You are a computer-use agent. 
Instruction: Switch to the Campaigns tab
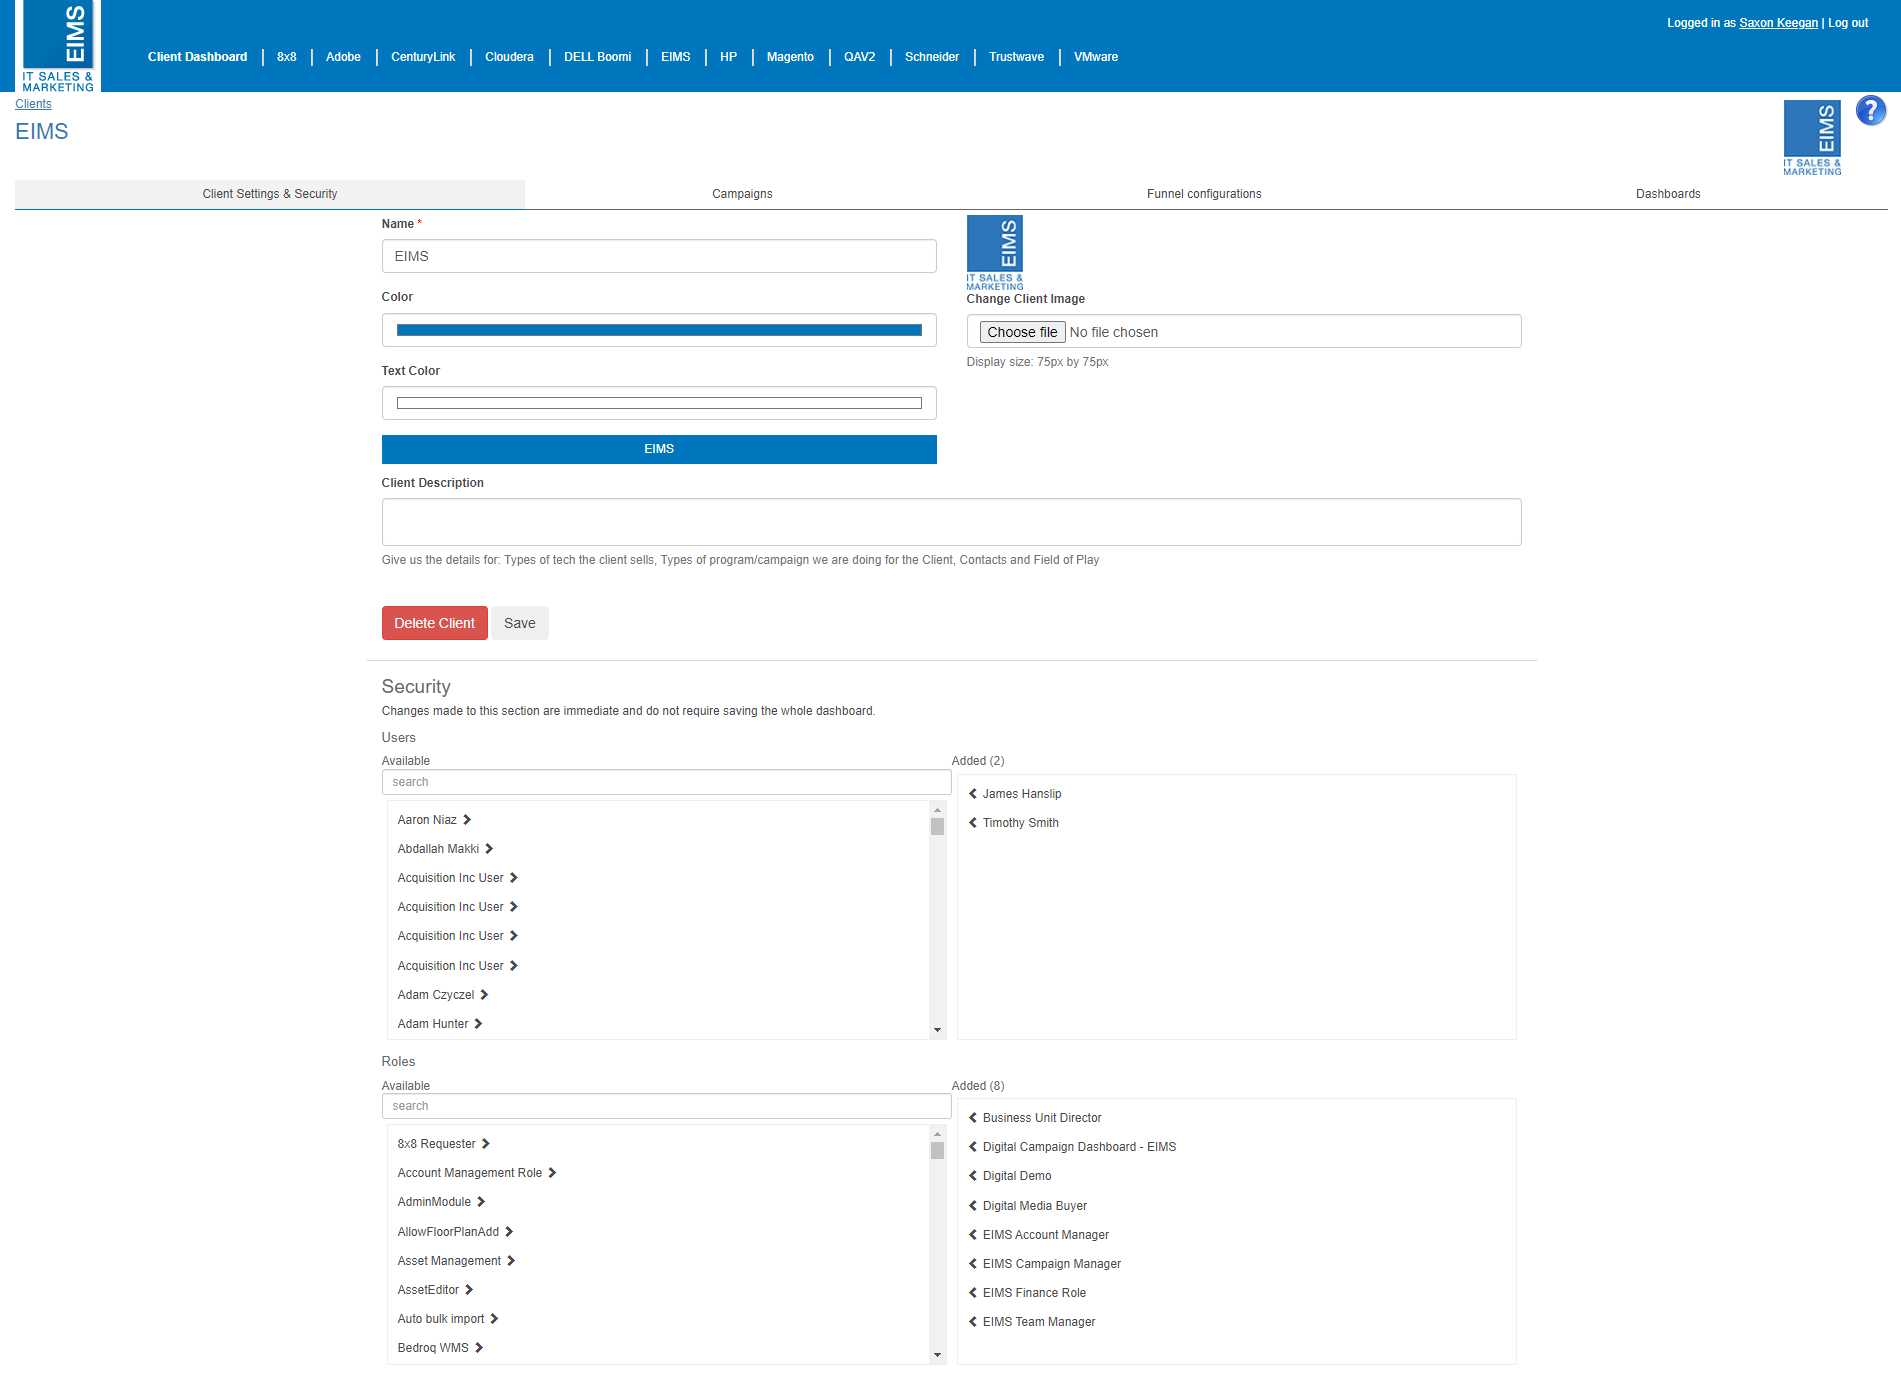(x=742, y=194)
